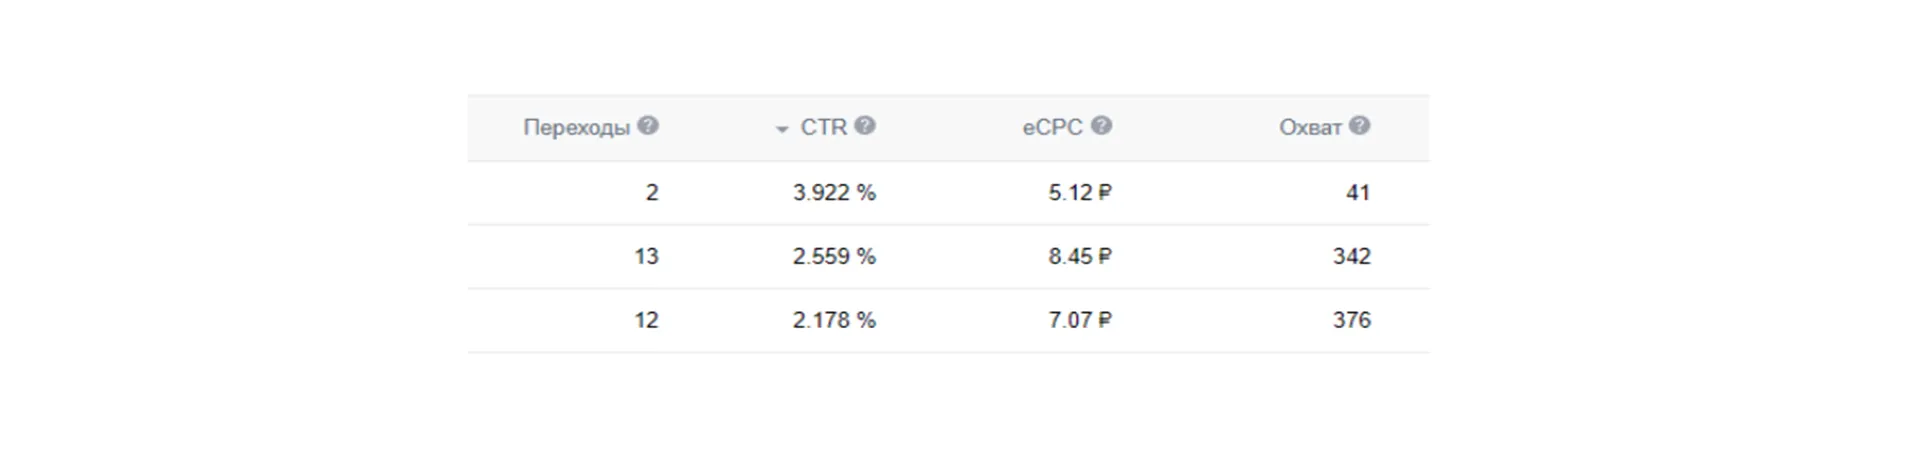Click the 8.45 ₽ eCPC value
The width and height of the screenshot is (1920, 450).
pos(1080,257)
